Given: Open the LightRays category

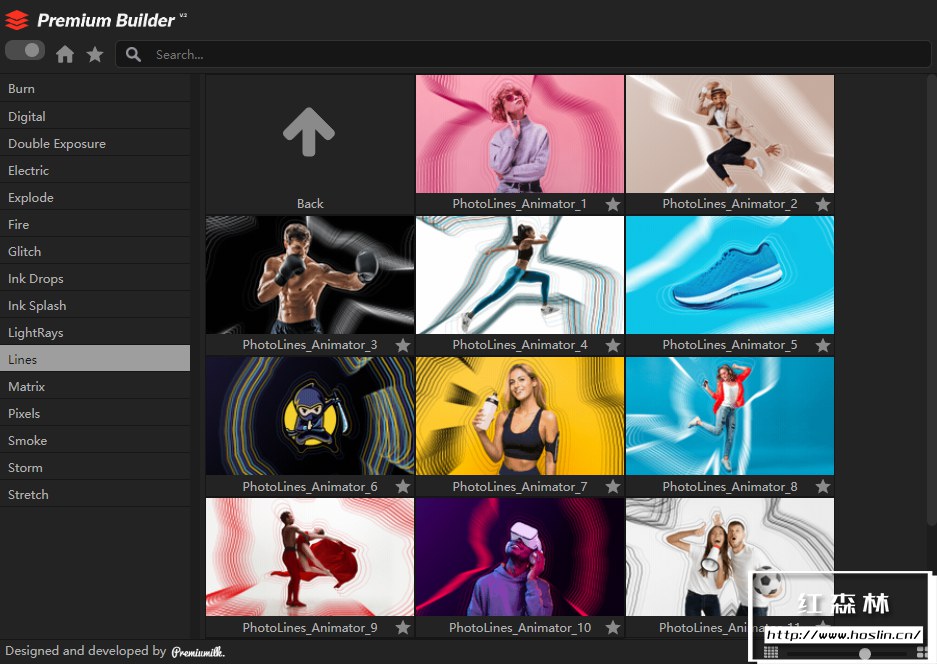Looking at the screenshot, I should pos(95,332).
